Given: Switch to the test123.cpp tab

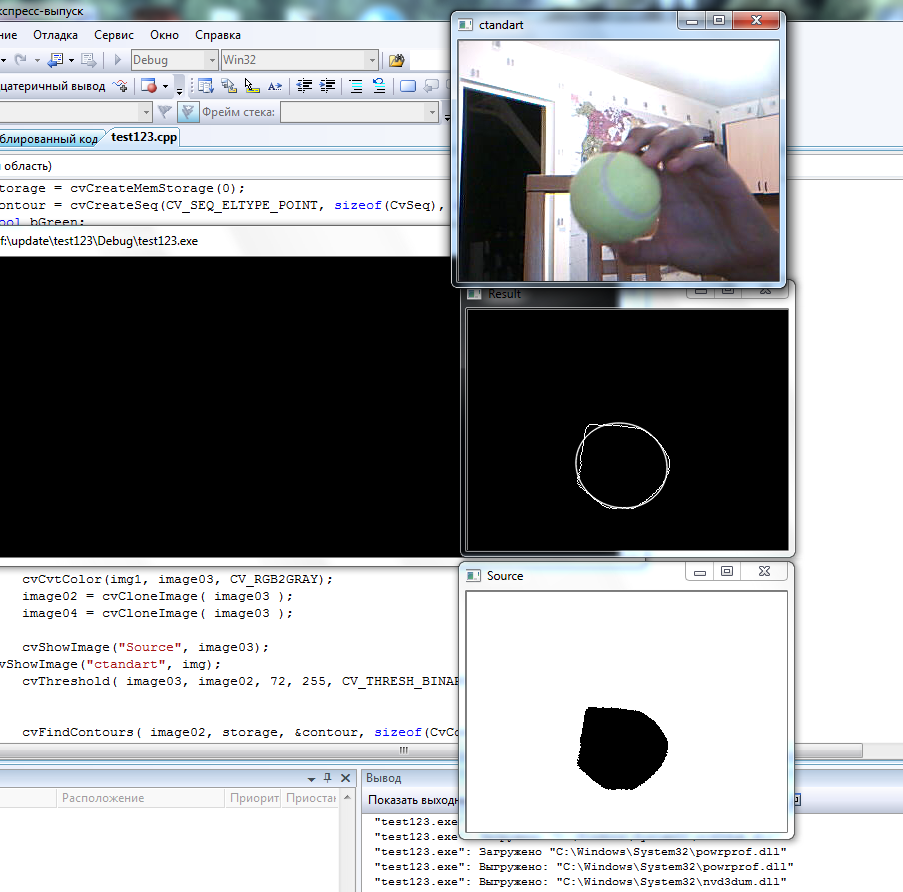Looking at the screenshot, I should click(144, 138).
